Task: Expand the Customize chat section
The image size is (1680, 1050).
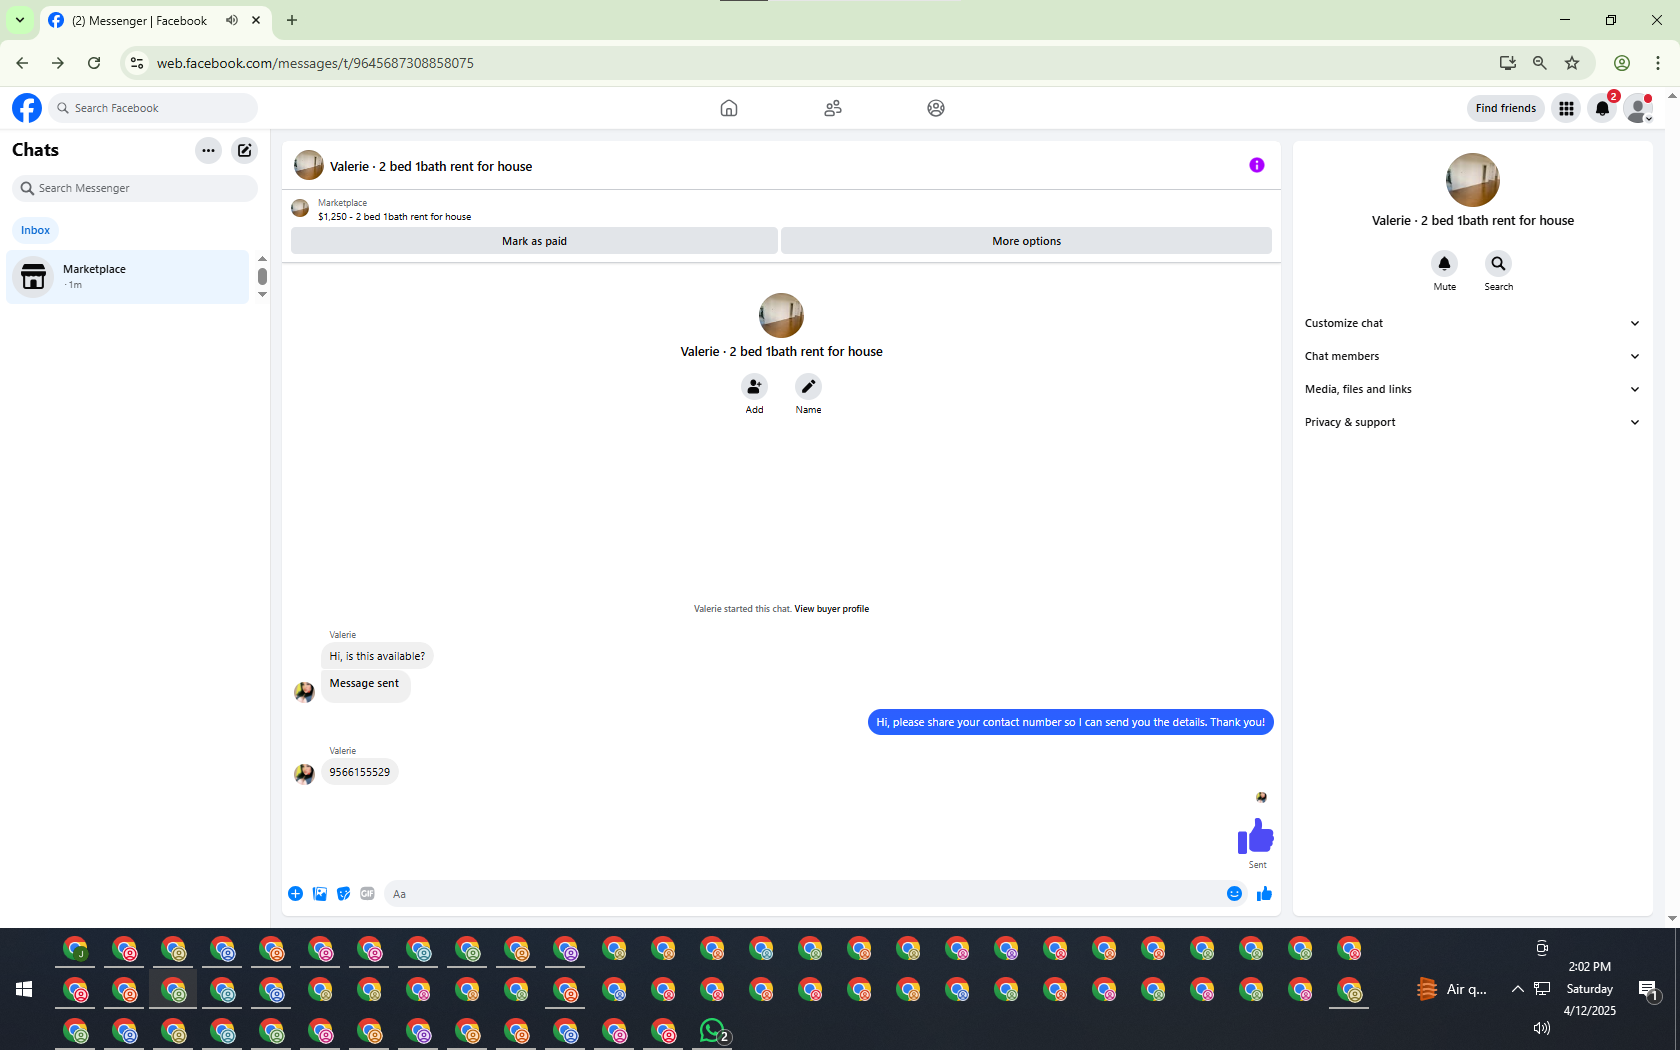Action: click(x=1473, y=323)
